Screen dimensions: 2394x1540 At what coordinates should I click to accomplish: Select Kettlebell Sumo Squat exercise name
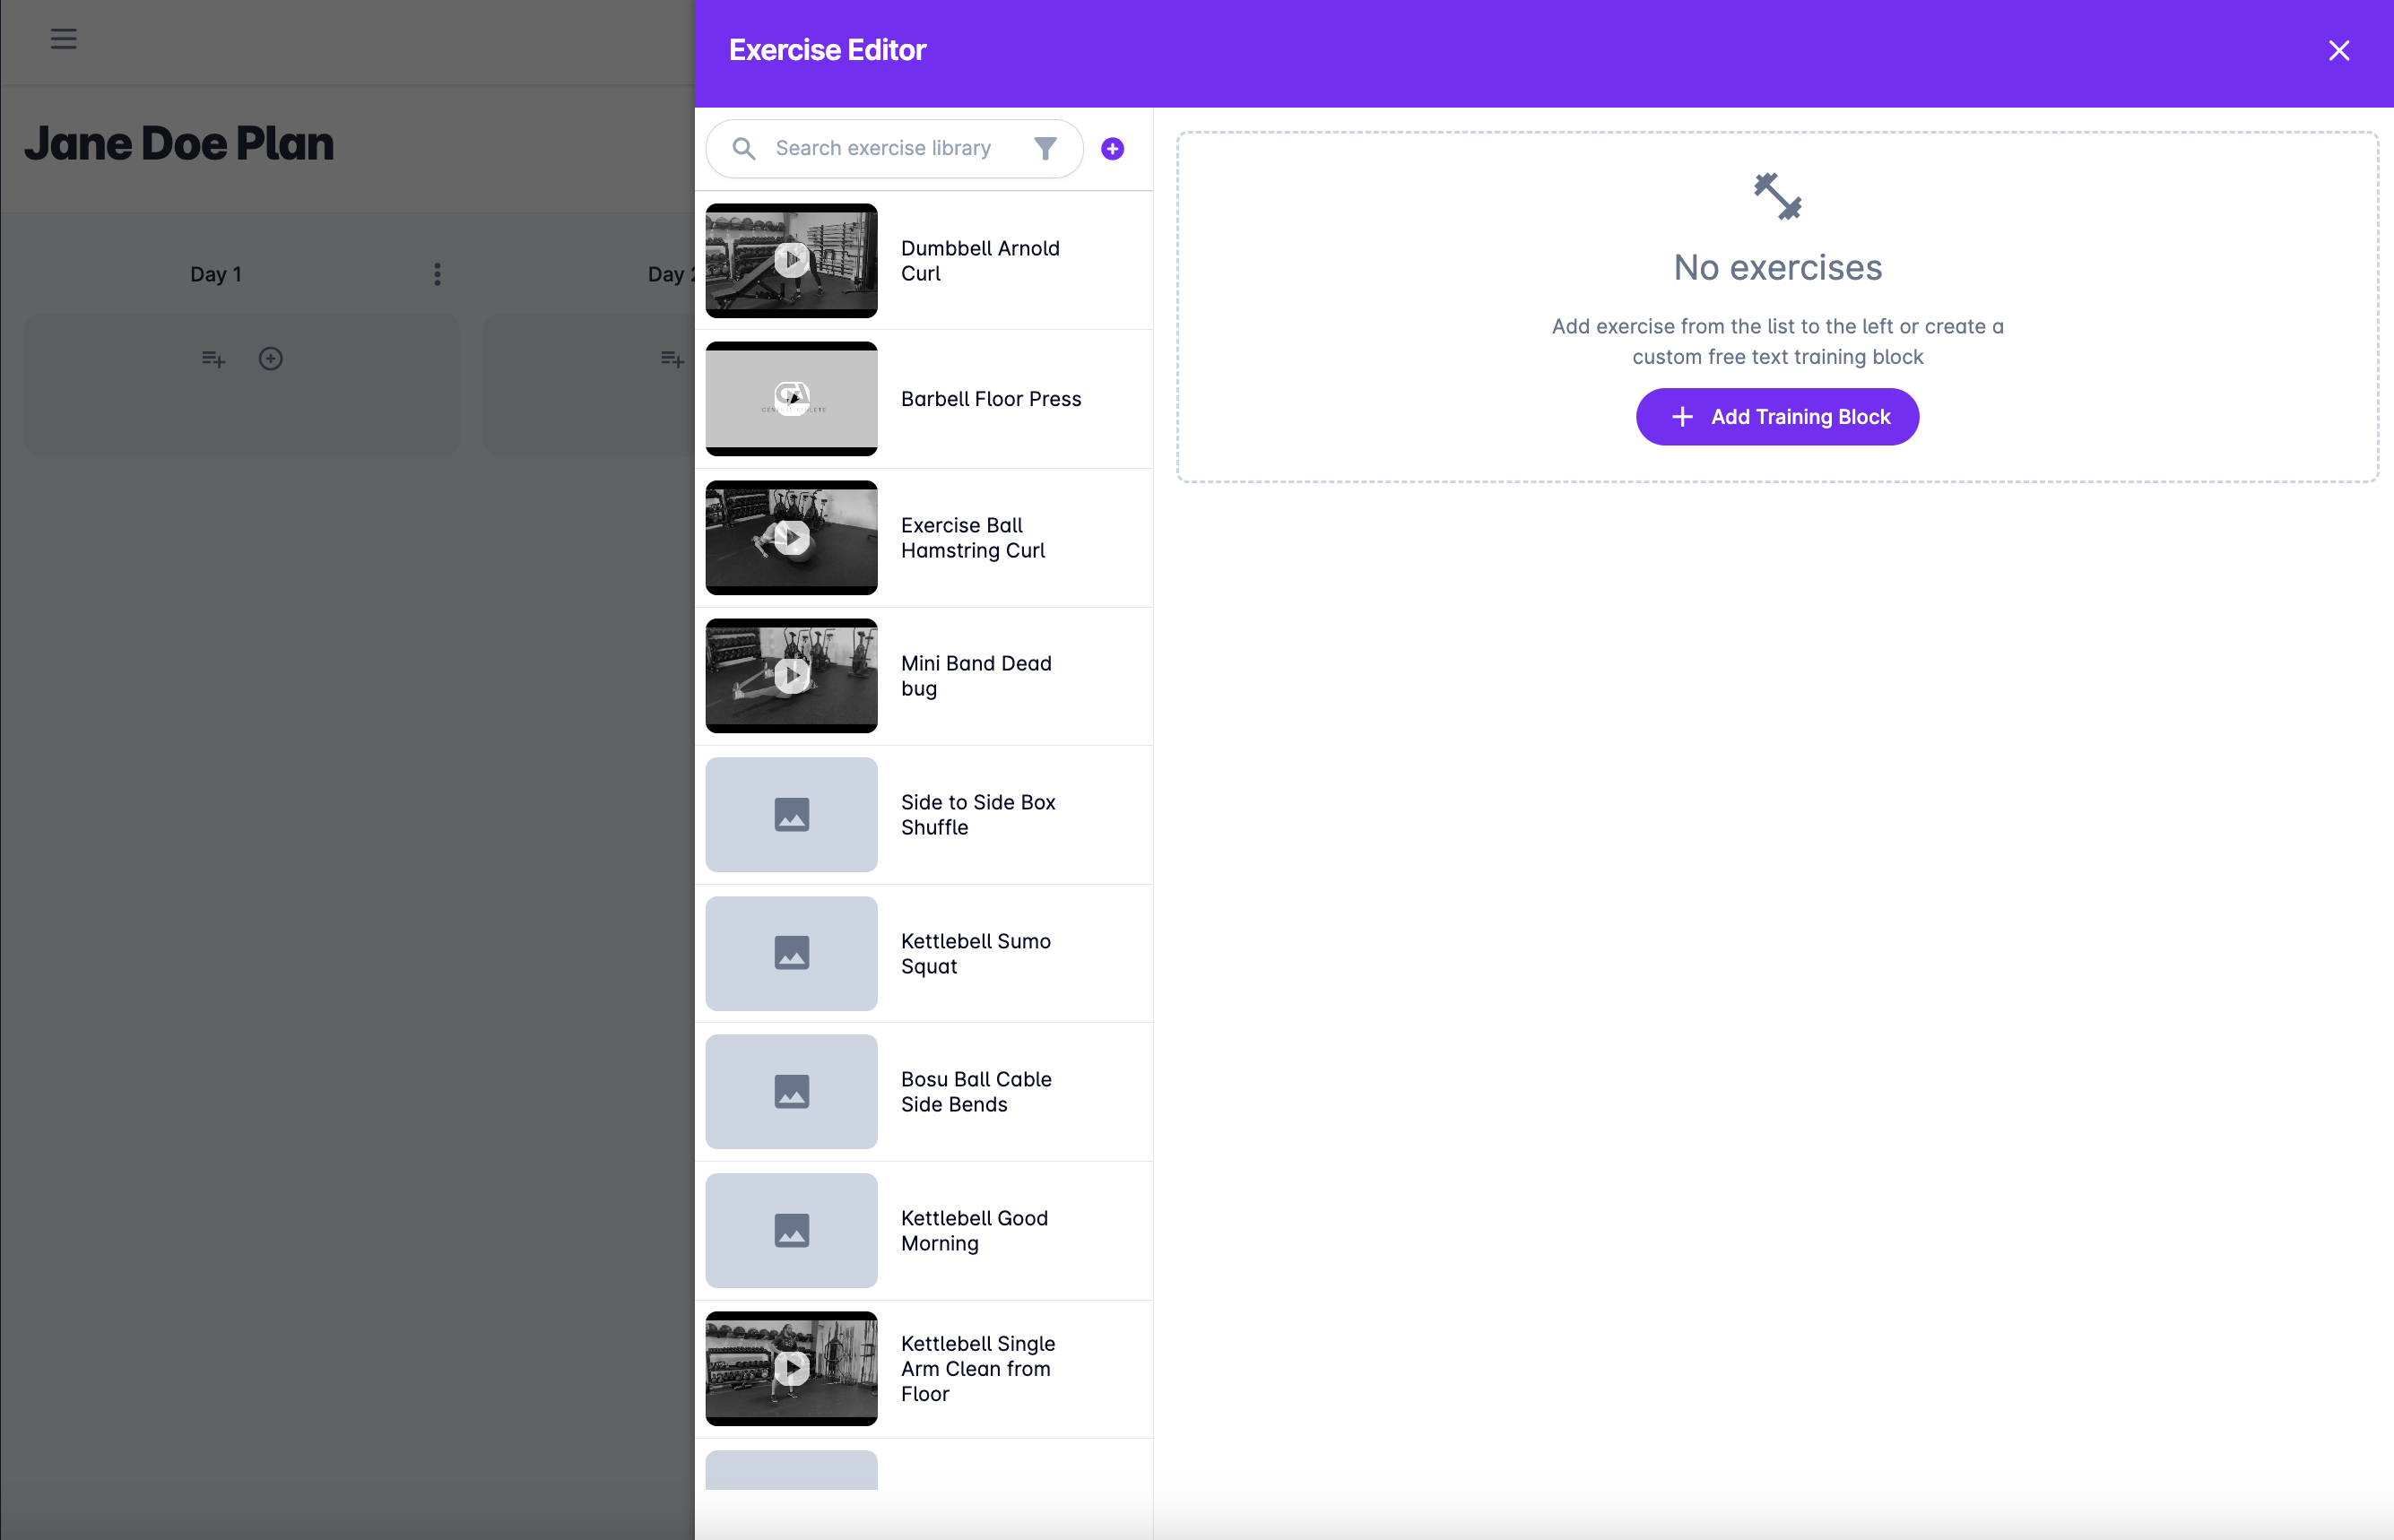976,953
